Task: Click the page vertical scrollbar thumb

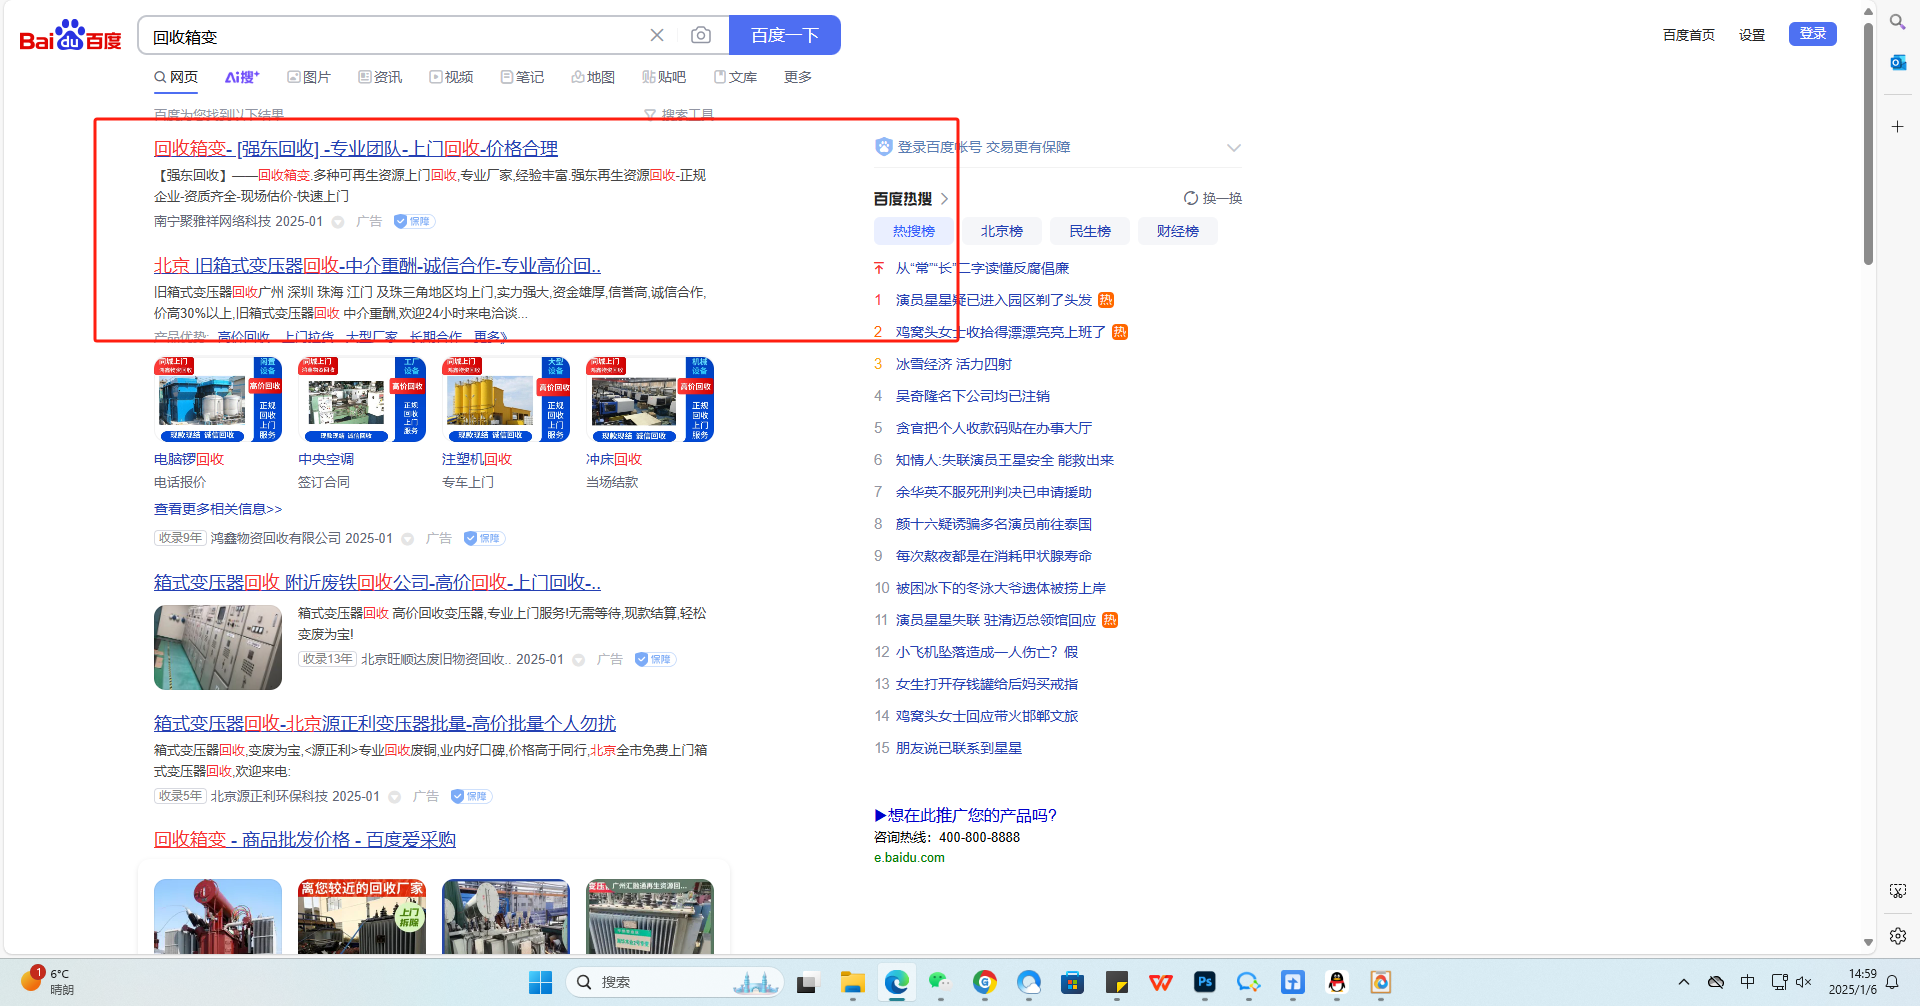Action: pos(1867,140)
